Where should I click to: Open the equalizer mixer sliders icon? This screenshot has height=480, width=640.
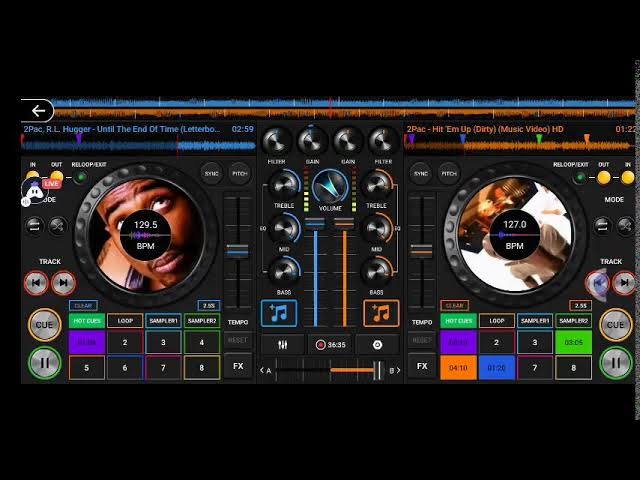282,345
